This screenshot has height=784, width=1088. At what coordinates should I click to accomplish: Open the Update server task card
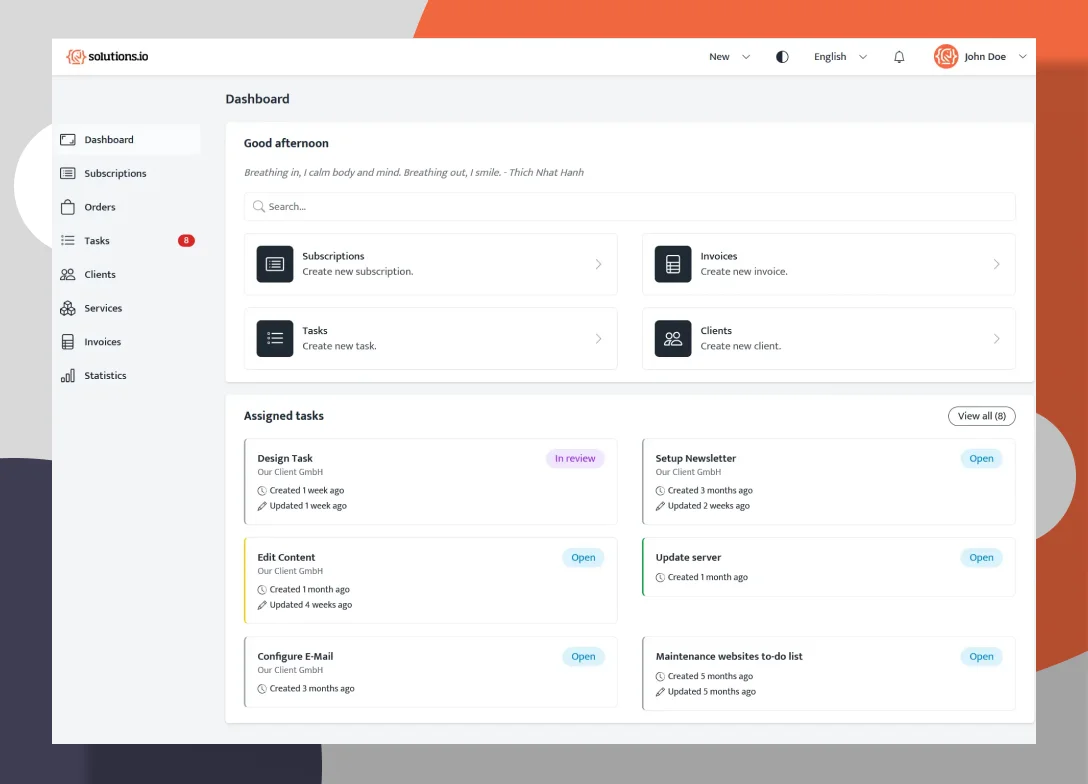(800, 567)
